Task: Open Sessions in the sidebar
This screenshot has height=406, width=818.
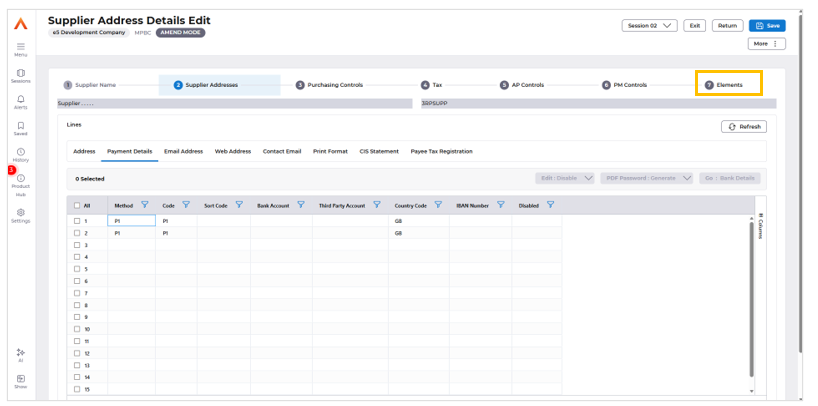Action: pos(20,73)
